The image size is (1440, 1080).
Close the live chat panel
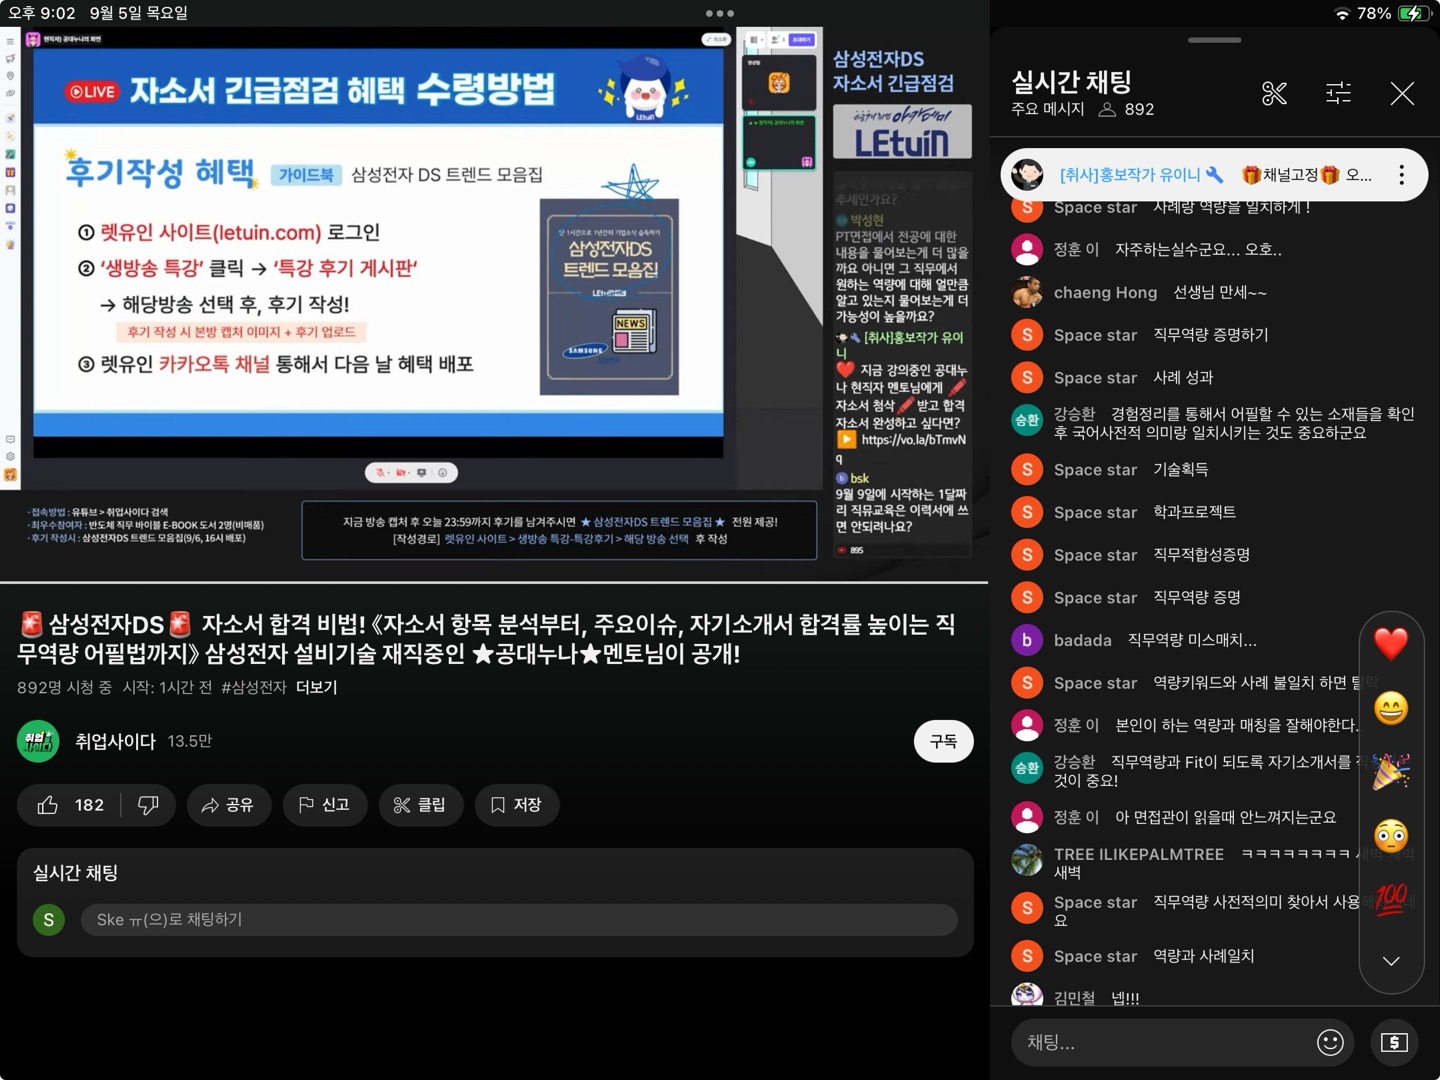tap(1402, 94)
